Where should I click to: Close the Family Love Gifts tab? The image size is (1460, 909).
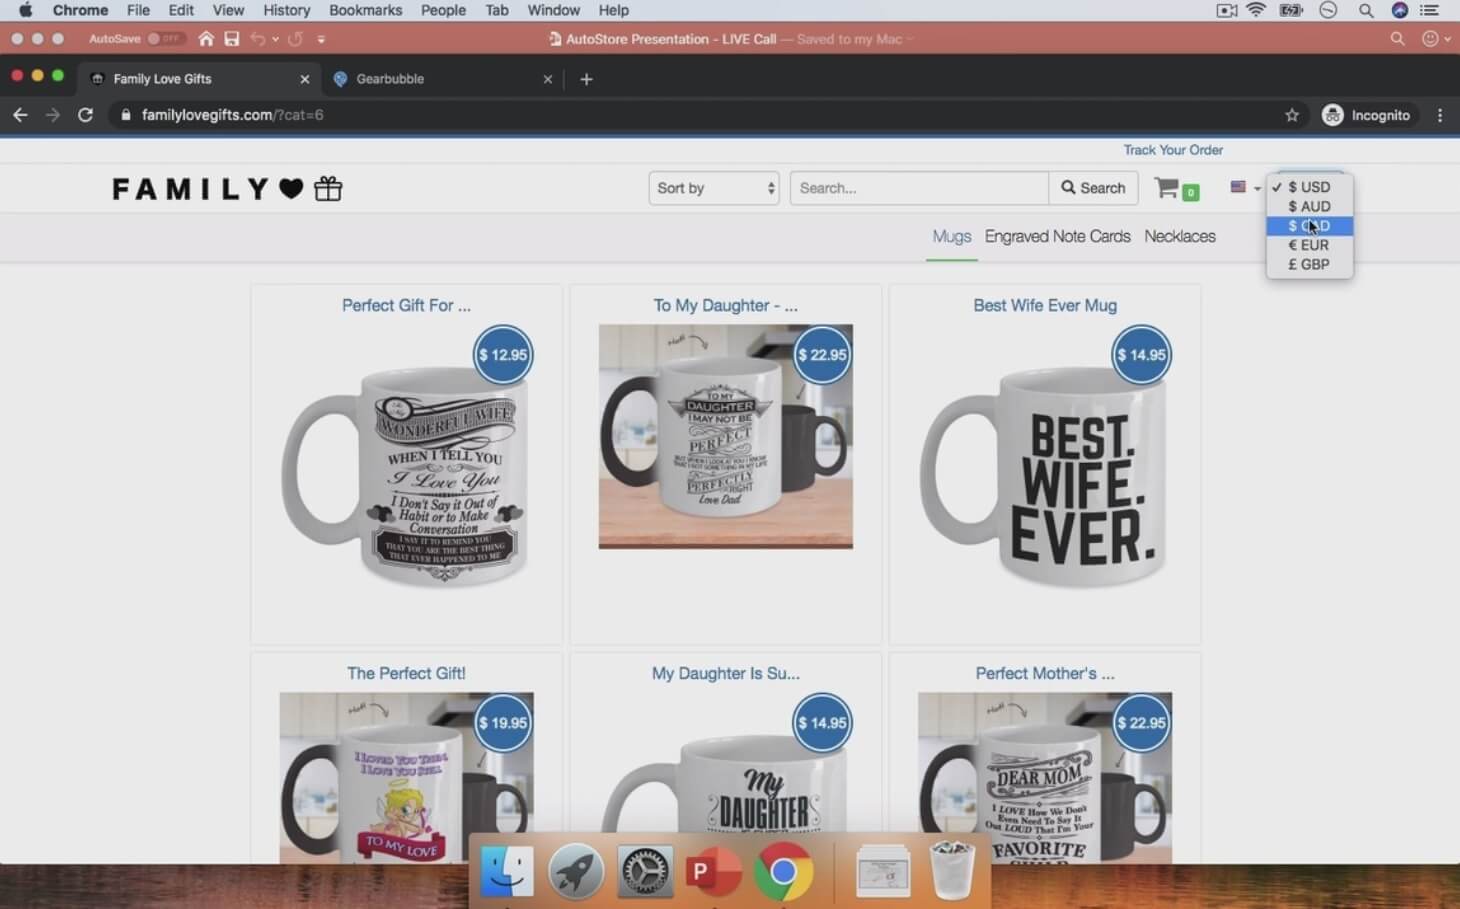(305, 79)
